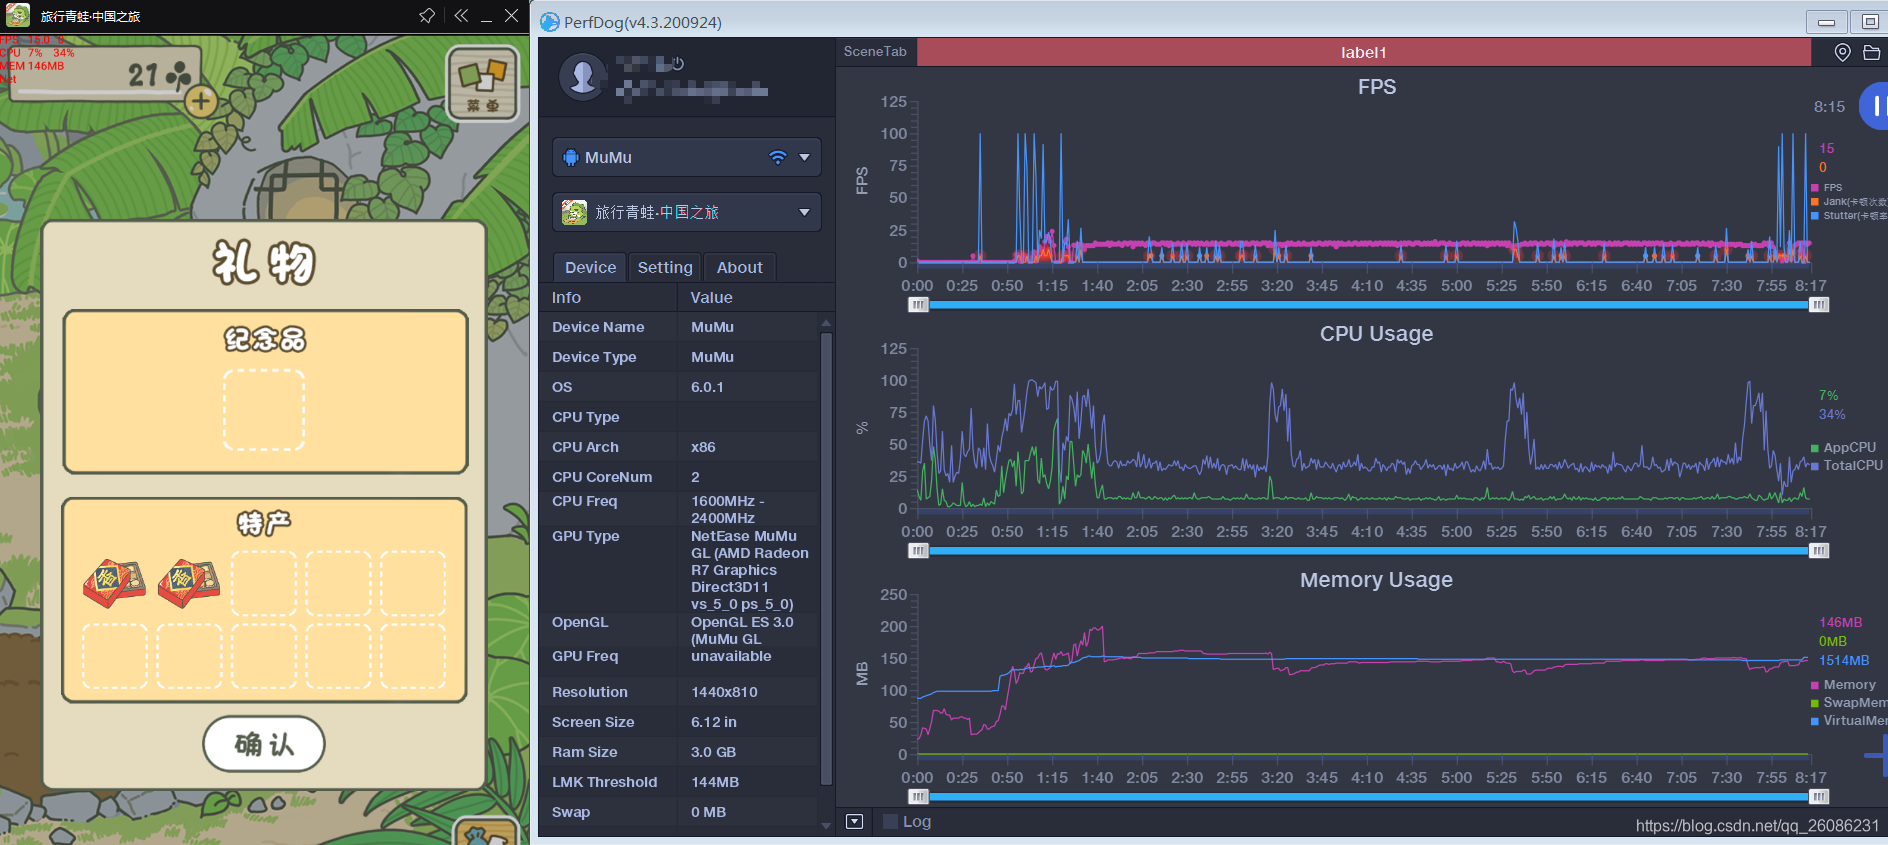Select the OS row showing 6.0.1
This screenshot has width=1888, height=845.
679,387
